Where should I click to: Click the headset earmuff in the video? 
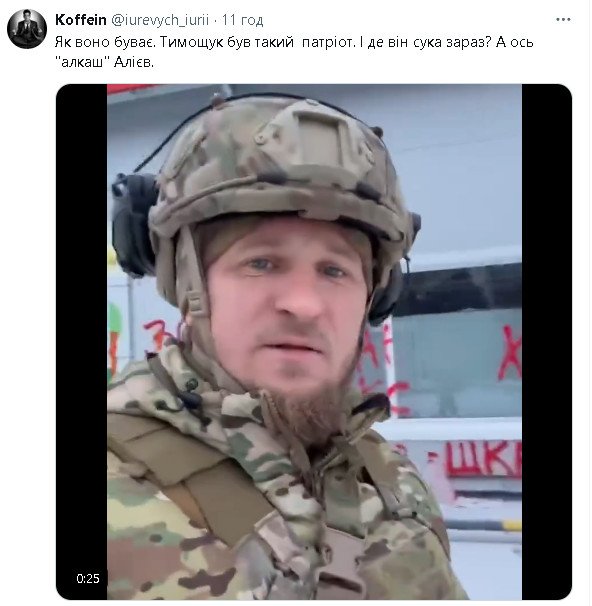pos(133,224)
